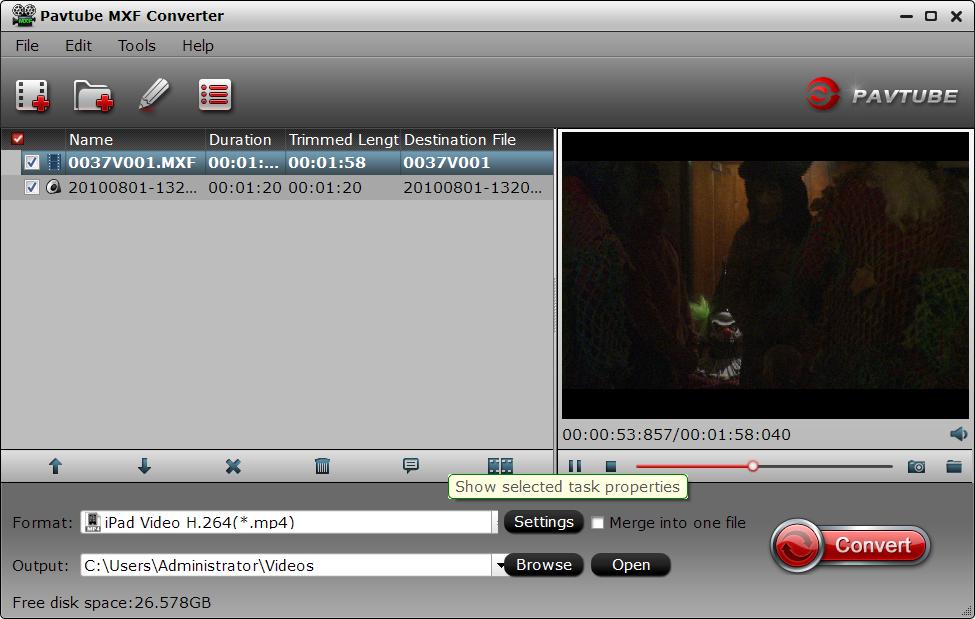Click the Destination File column header
This screenshot has height=619, width=975.
point(477,139)
